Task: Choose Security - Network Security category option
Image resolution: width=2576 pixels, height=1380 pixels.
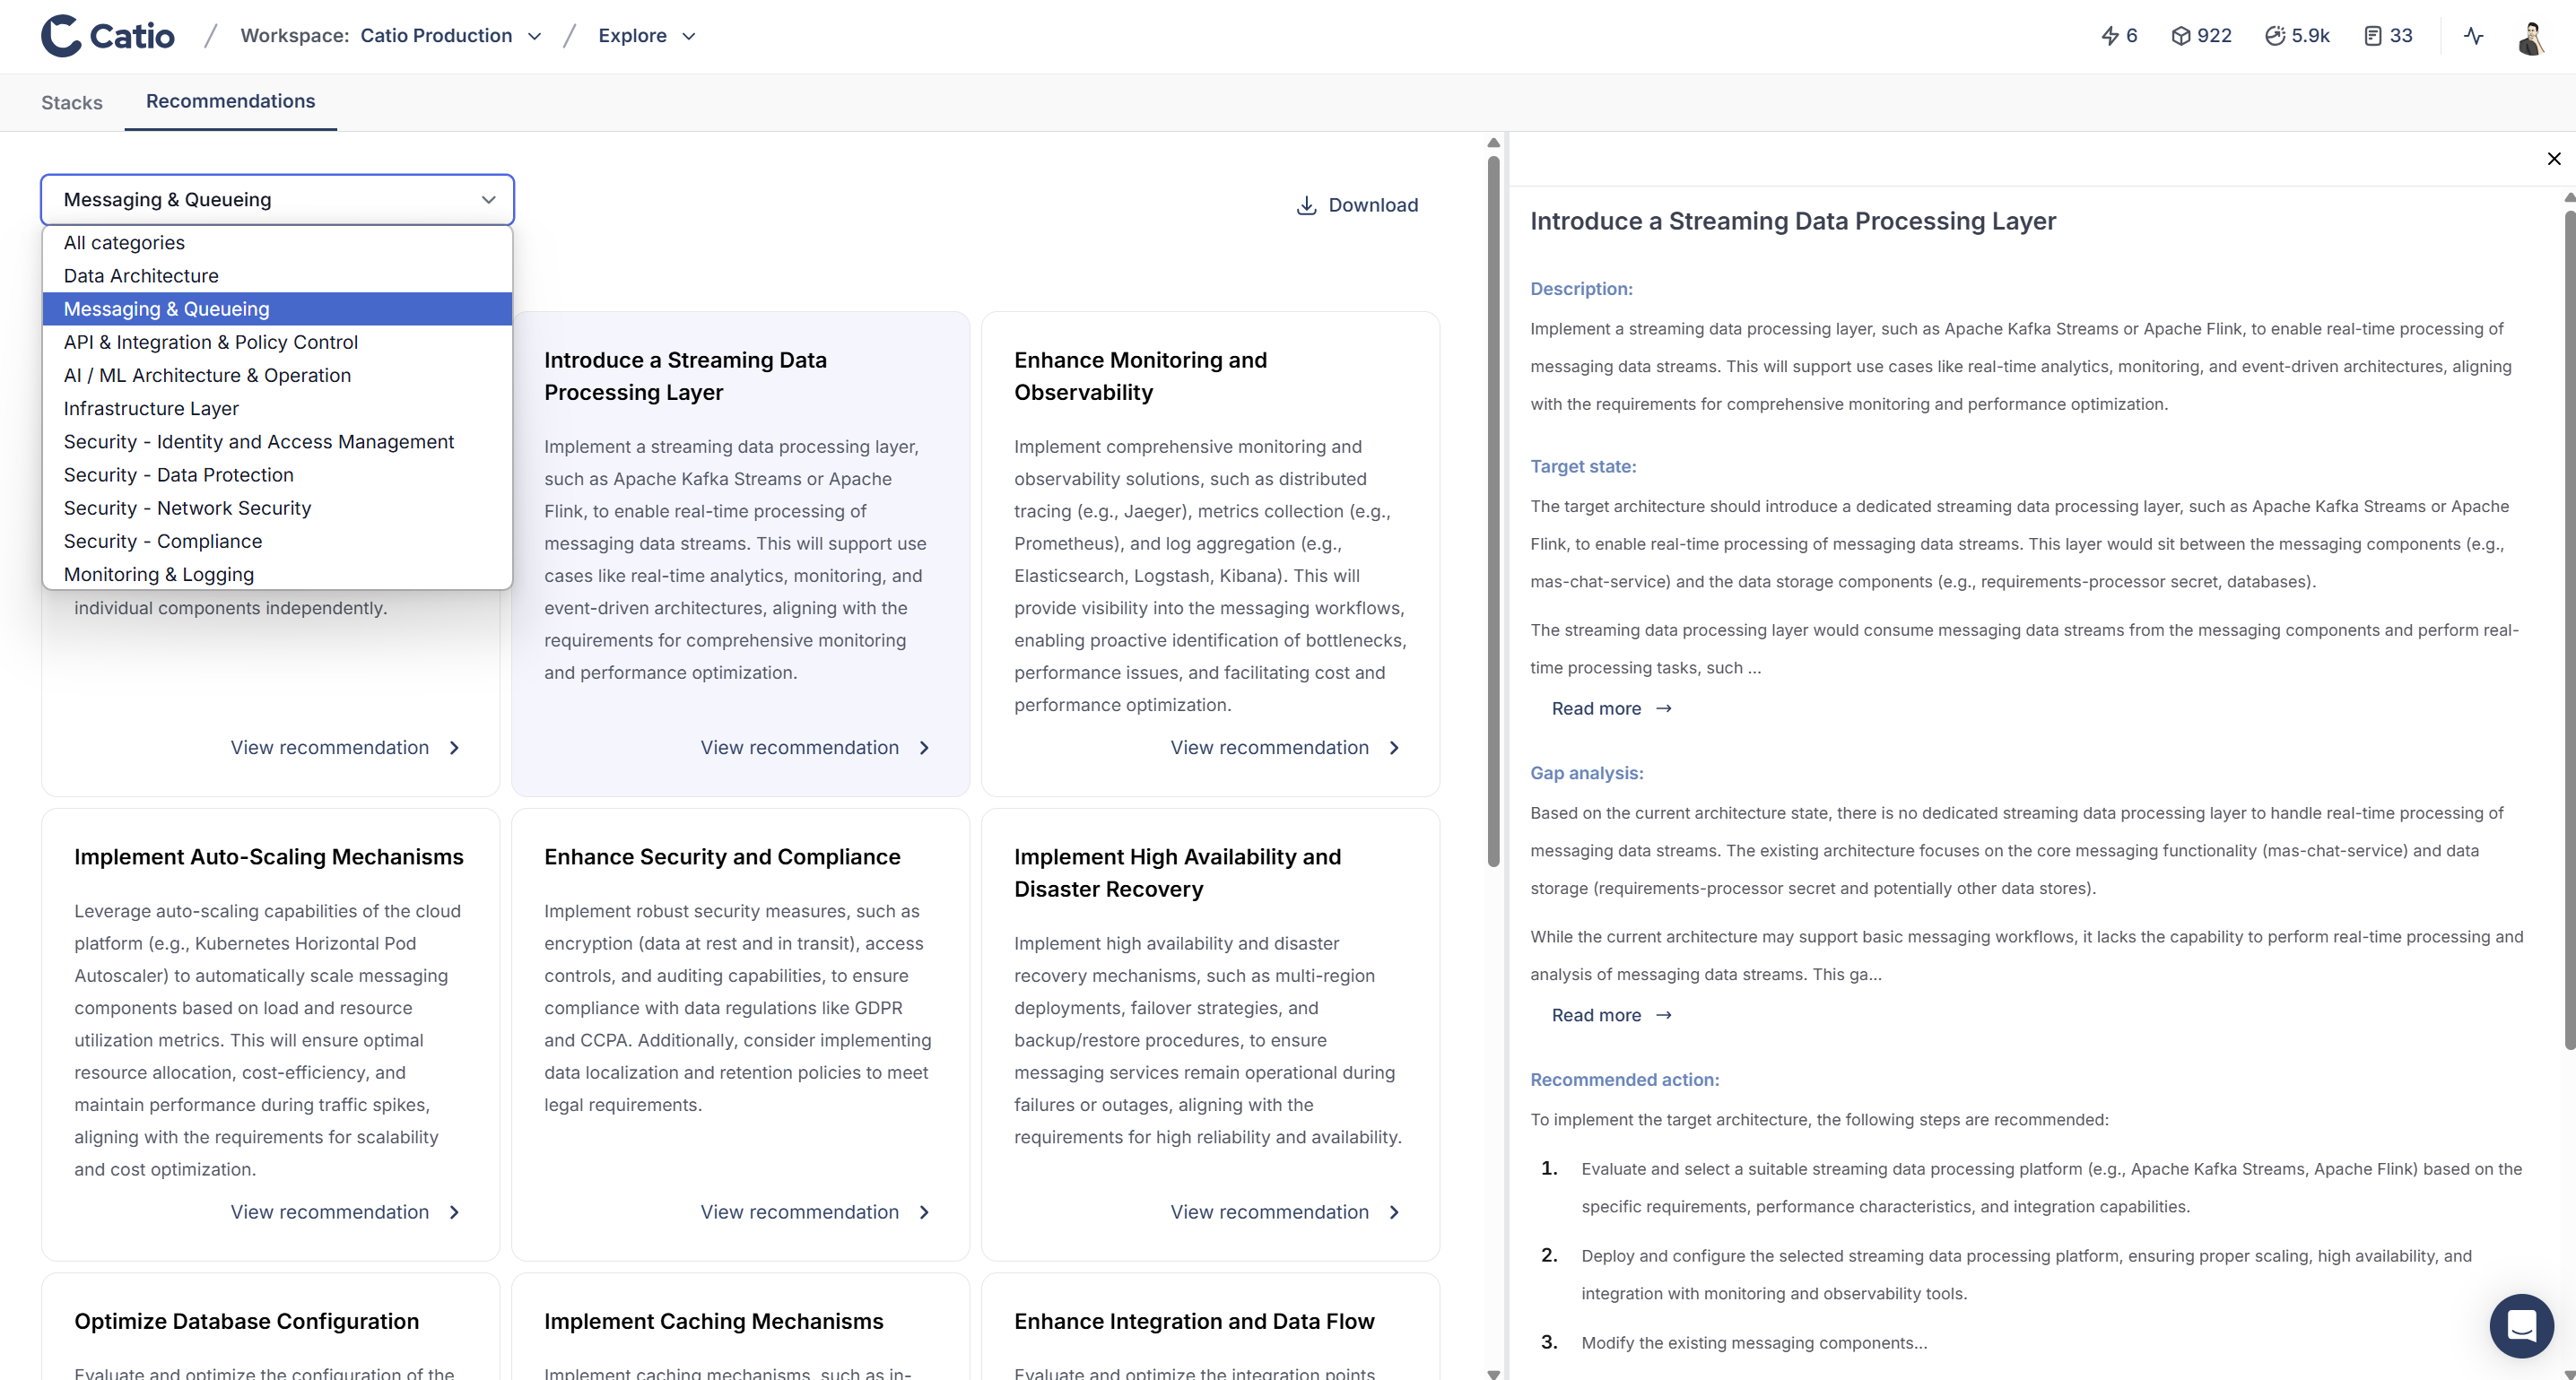Action: click(x=187, y=508)
